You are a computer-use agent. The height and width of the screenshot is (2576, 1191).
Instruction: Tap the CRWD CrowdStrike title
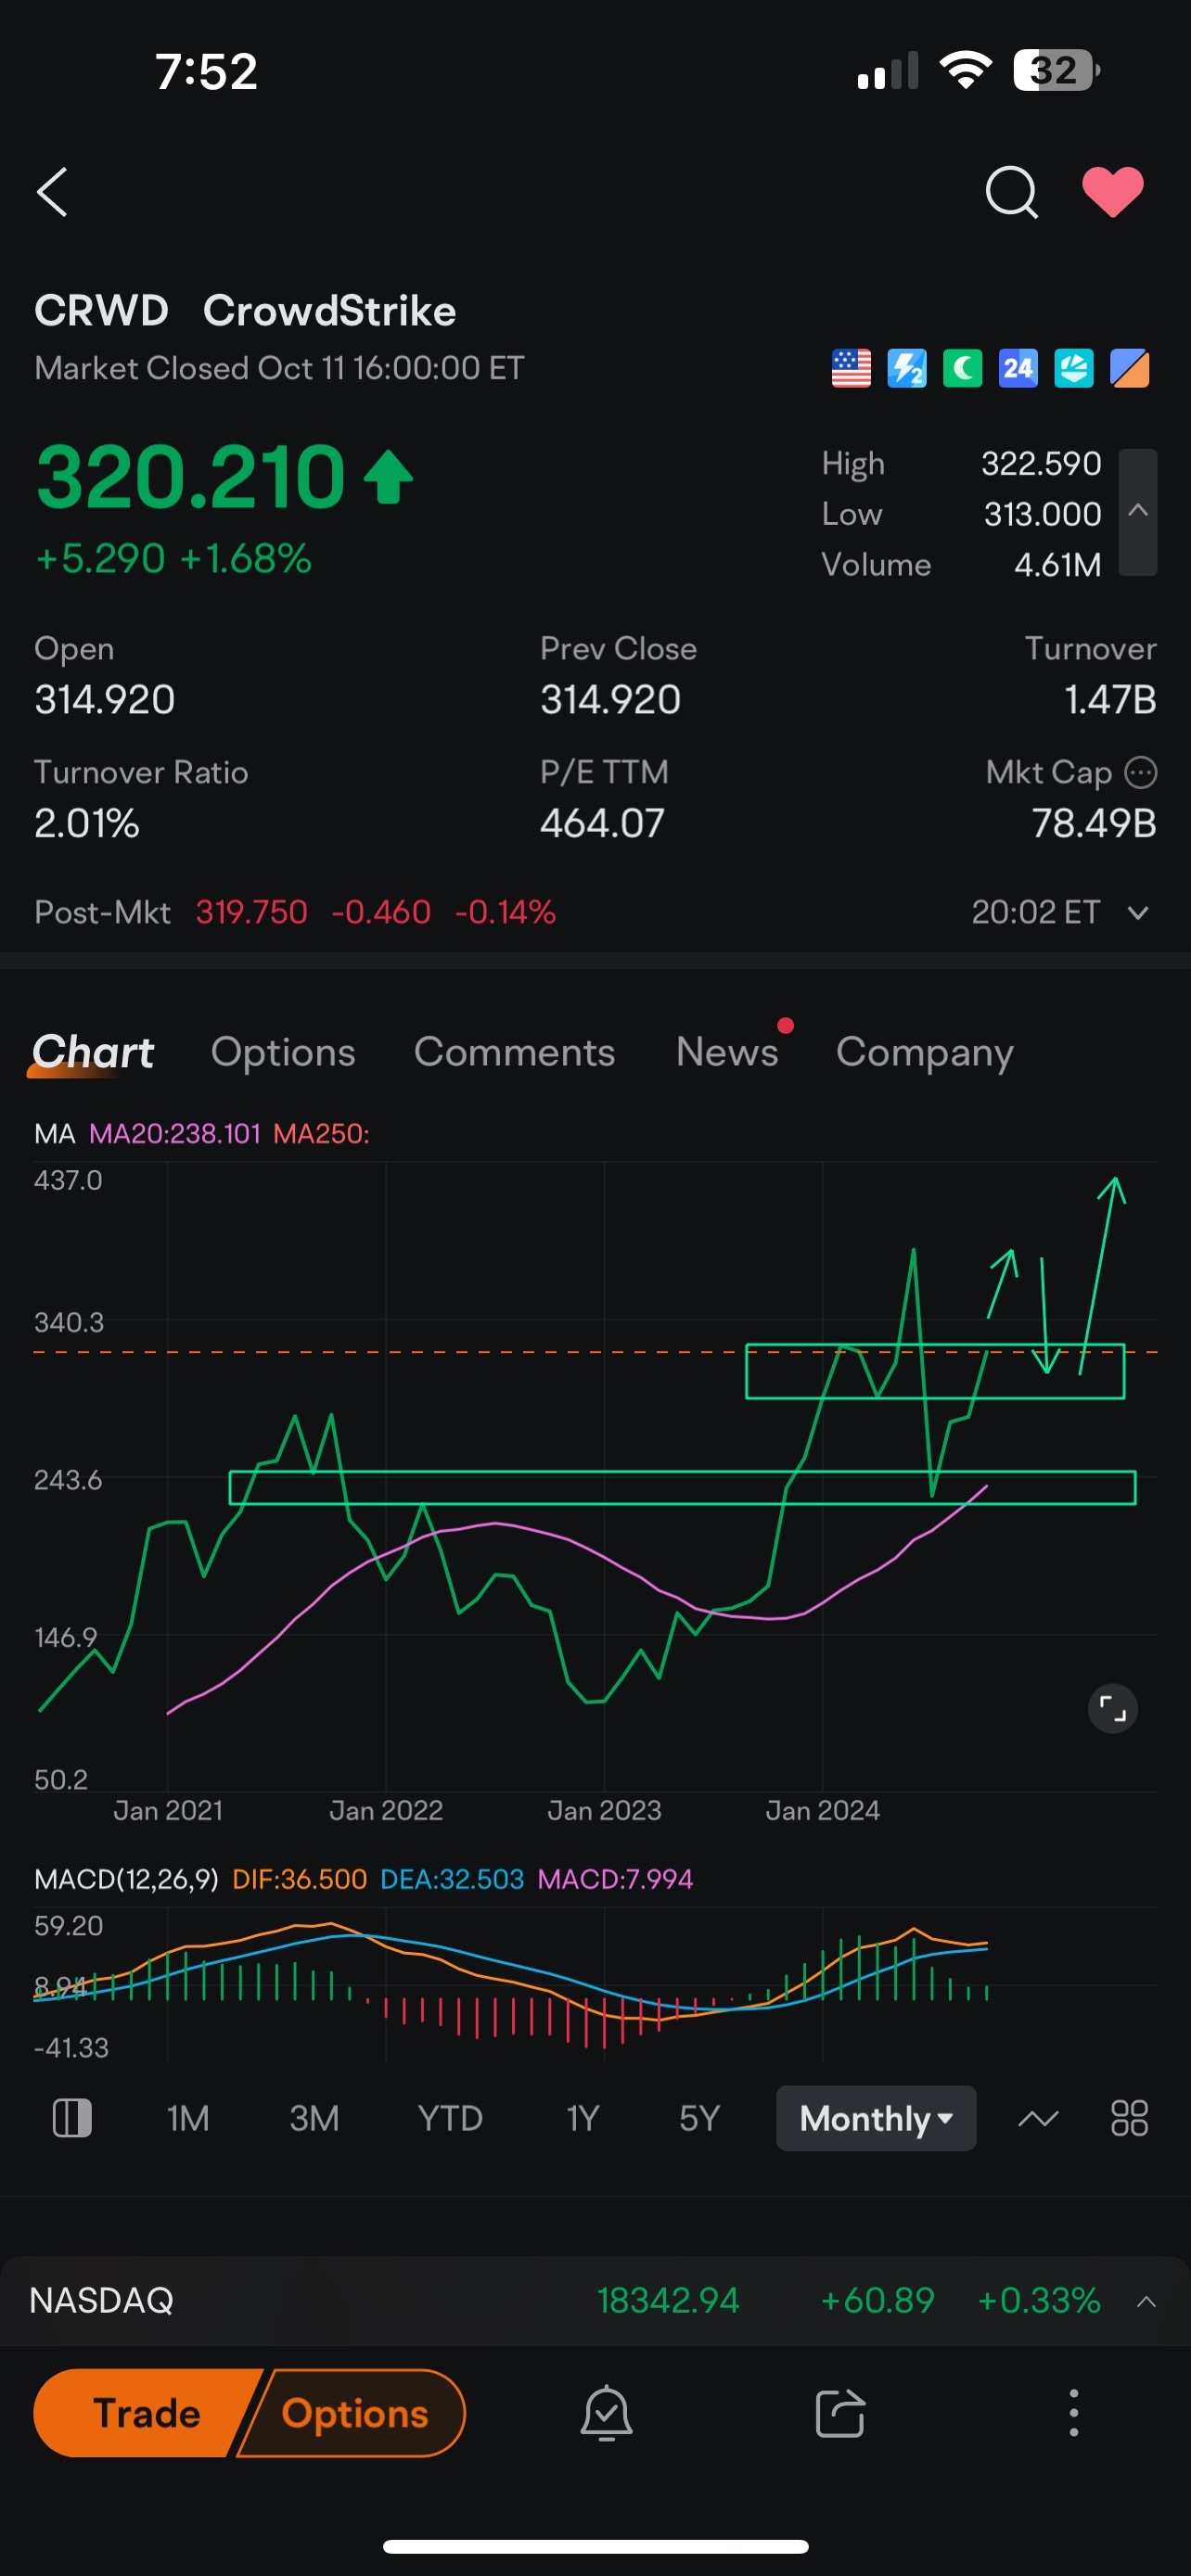tap(245, 311)
